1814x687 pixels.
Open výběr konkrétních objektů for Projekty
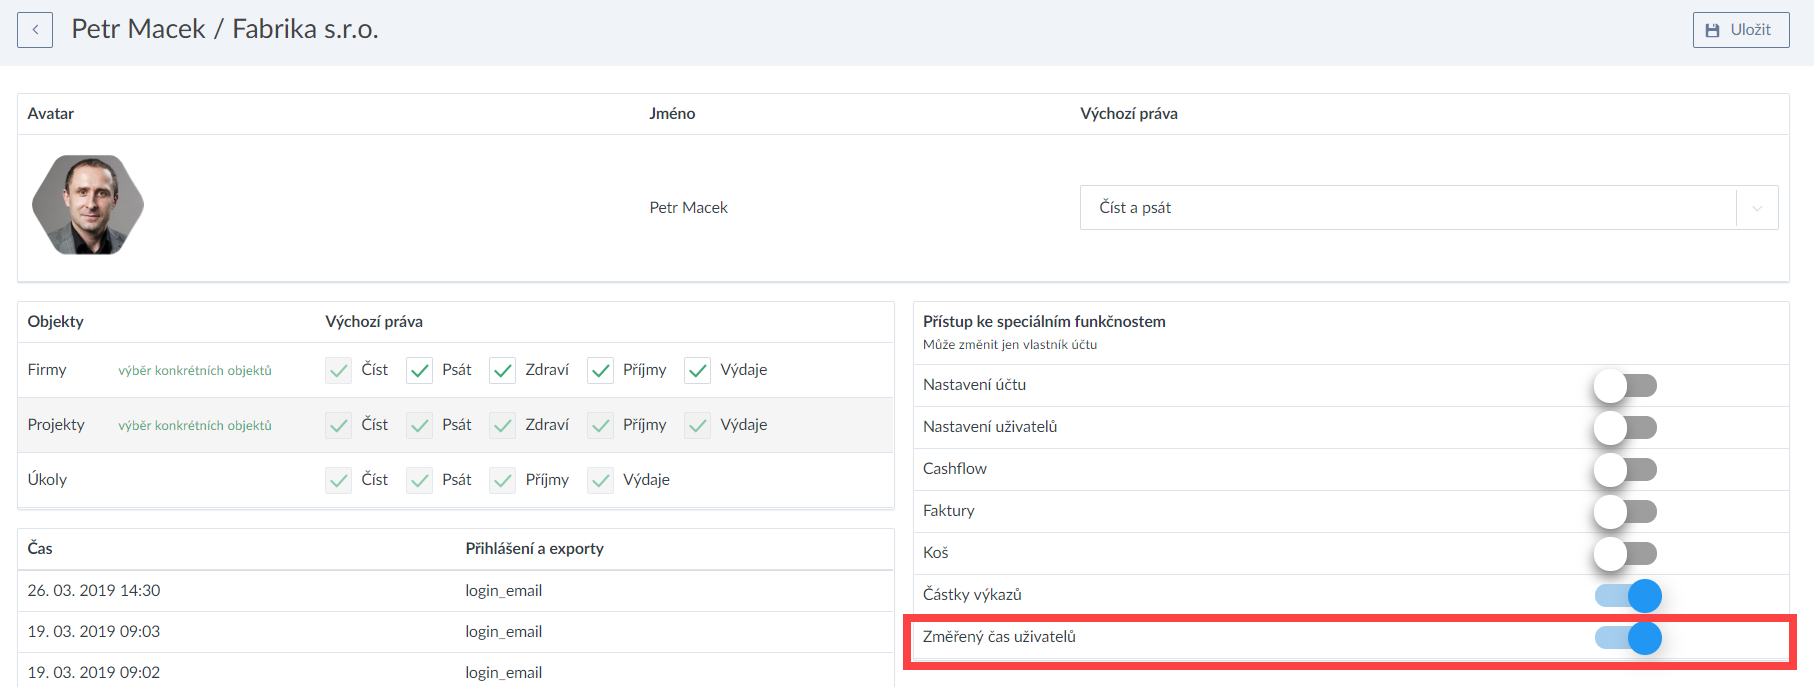[195, 426]
